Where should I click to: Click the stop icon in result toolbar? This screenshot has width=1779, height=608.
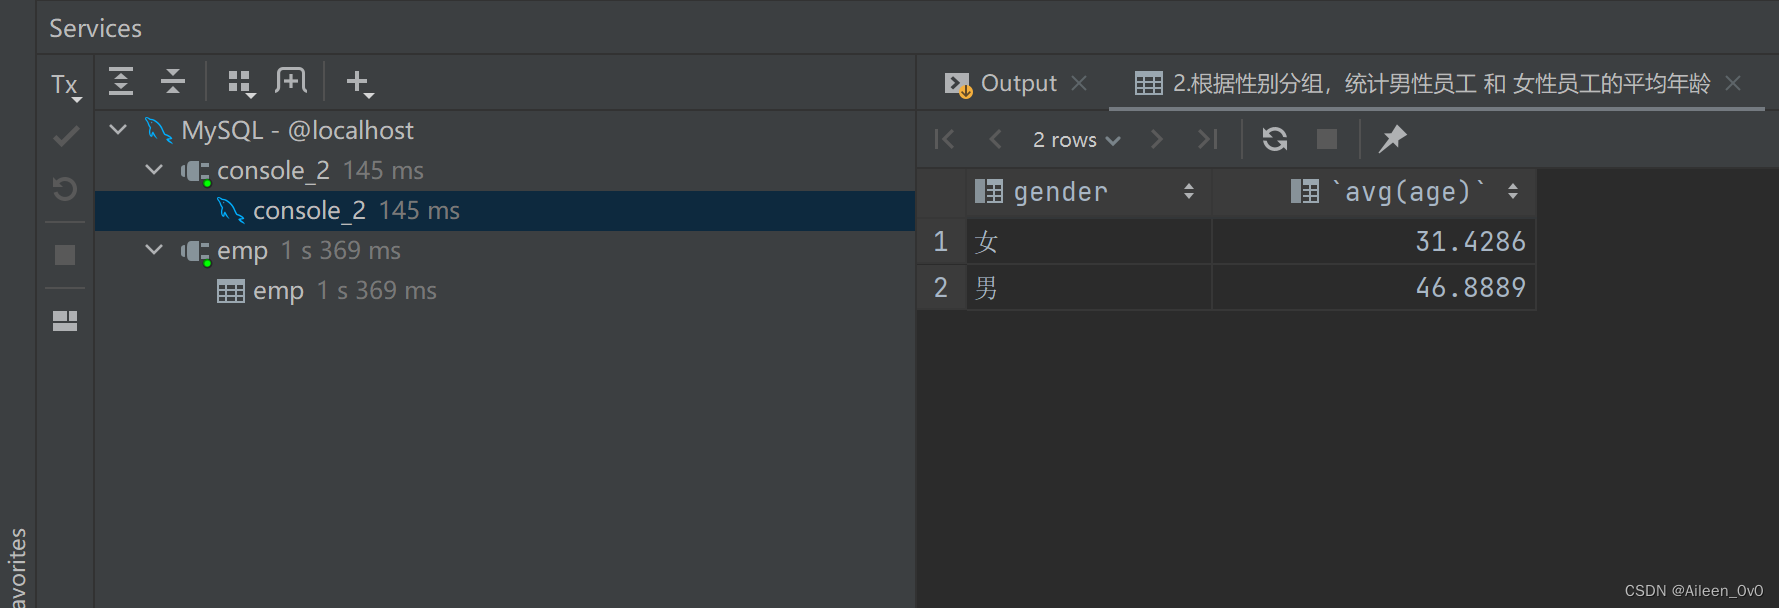(x=1327, y=139)
